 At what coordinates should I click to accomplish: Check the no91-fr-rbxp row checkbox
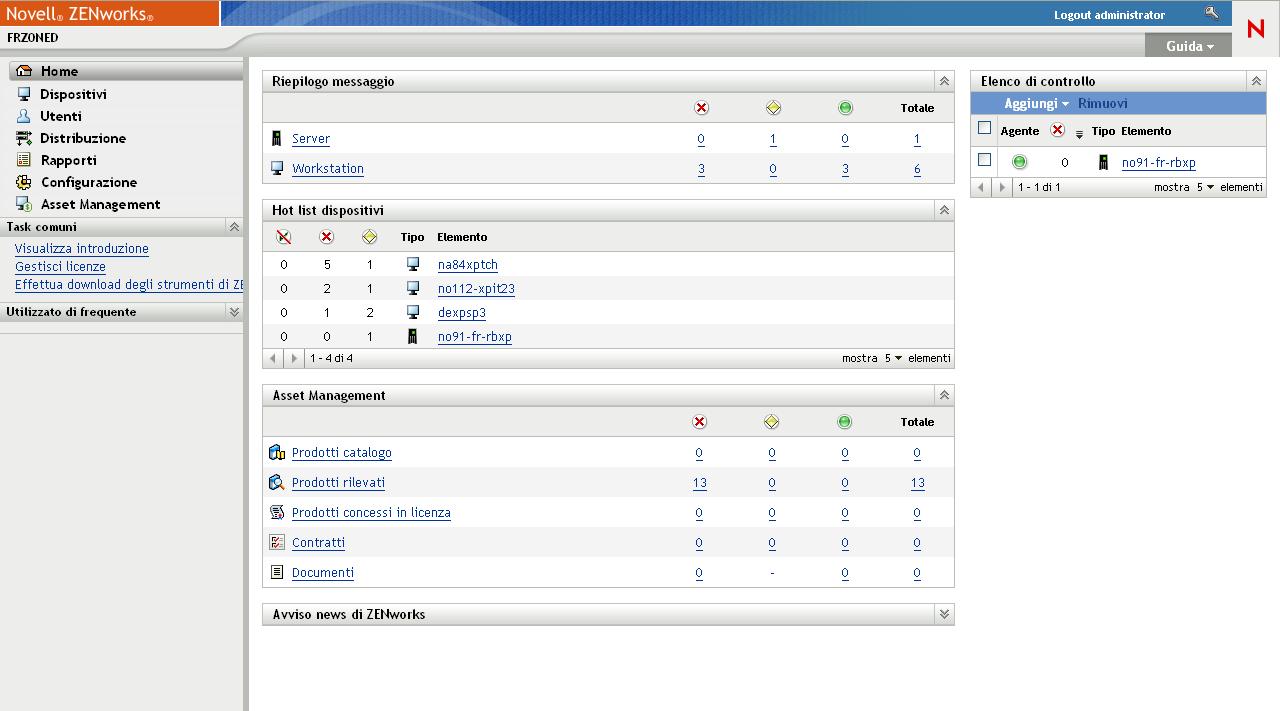click(984, 160)
